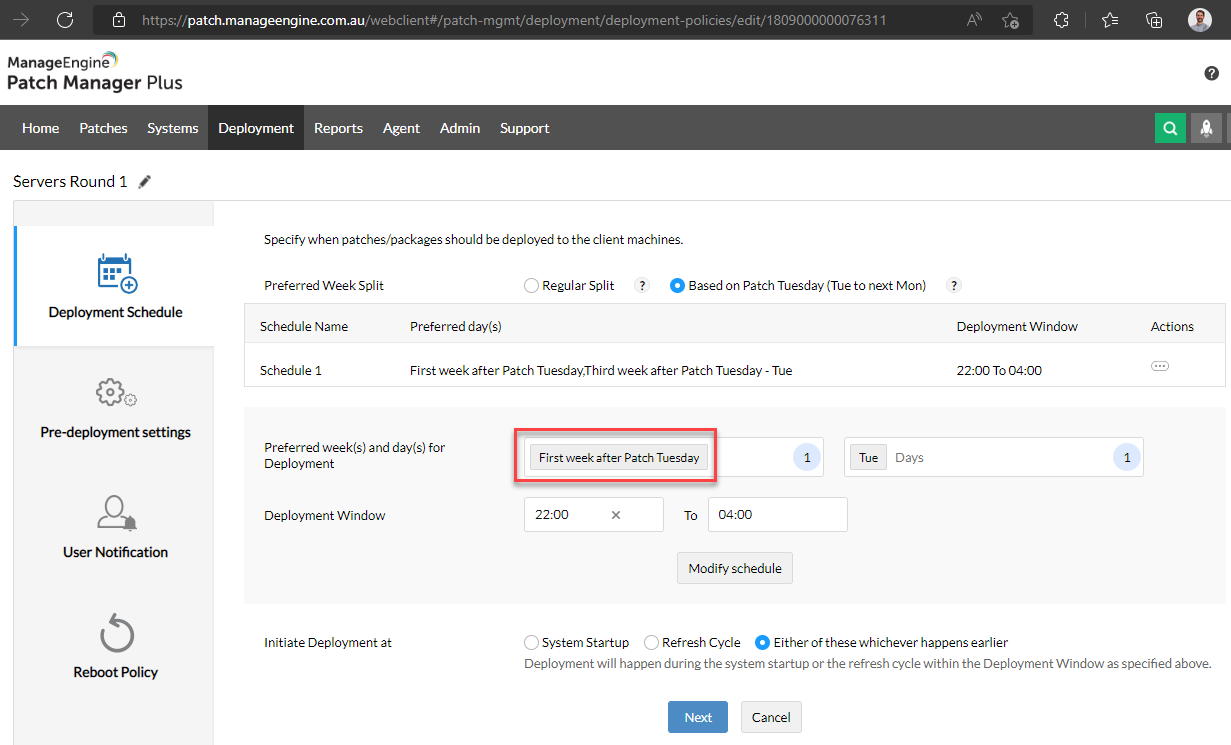Expand the Days selection dropdown
The height and width of the screenshot is (745, 1231).
pyautogui.click(x=1000, y=457)
